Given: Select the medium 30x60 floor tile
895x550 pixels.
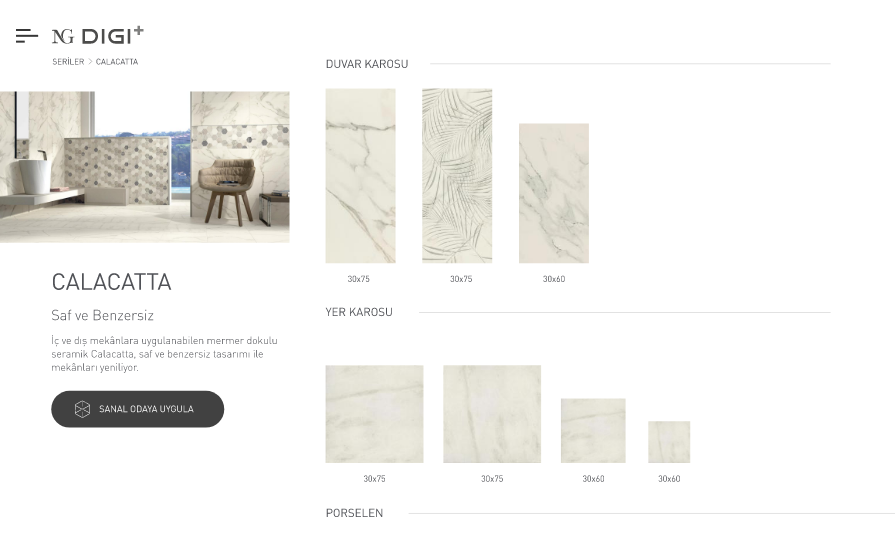Looking at the screenshot, I should point(593,431).
